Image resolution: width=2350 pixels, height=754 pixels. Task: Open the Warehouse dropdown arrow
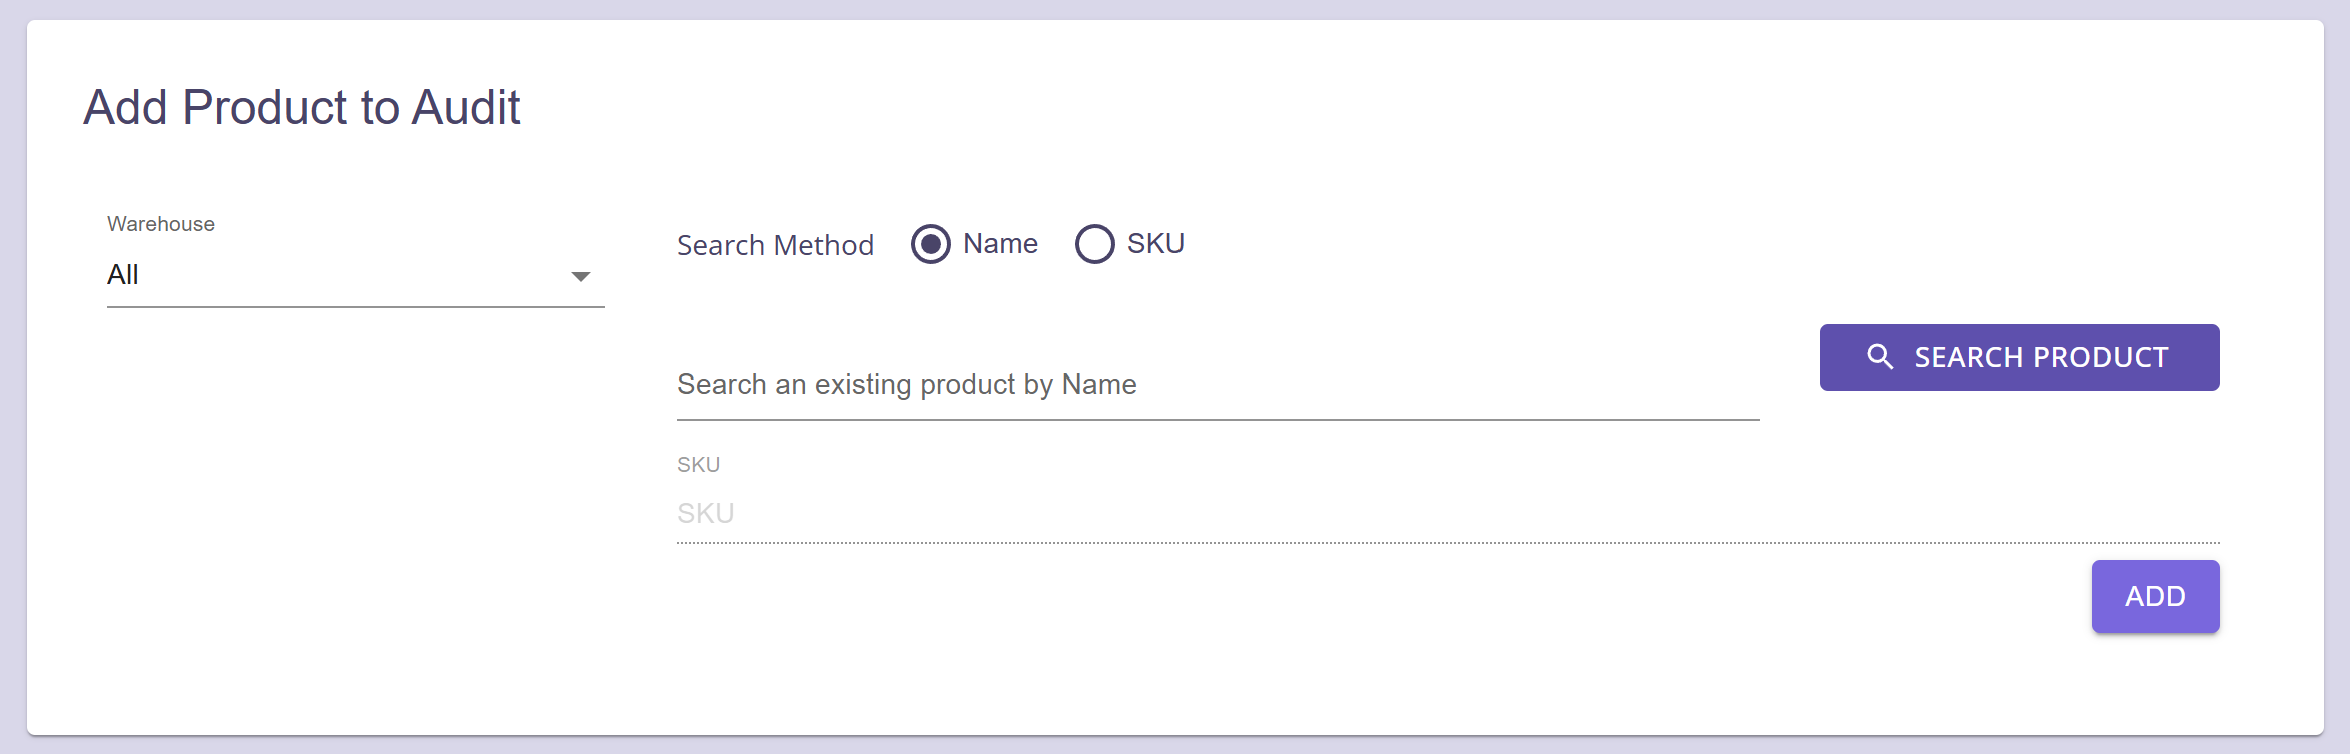pos(580,276)
